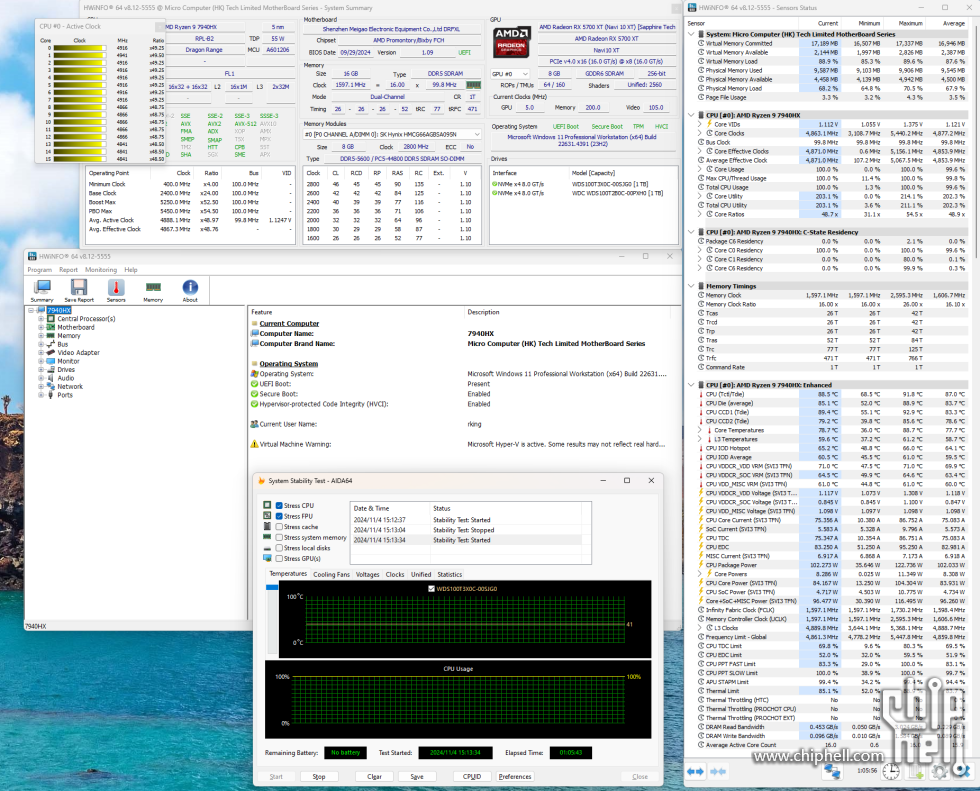Screen dimensions: 980x791
Task: Click the clock icon in Sensors toolbar
Action: (x=891, y=772)
